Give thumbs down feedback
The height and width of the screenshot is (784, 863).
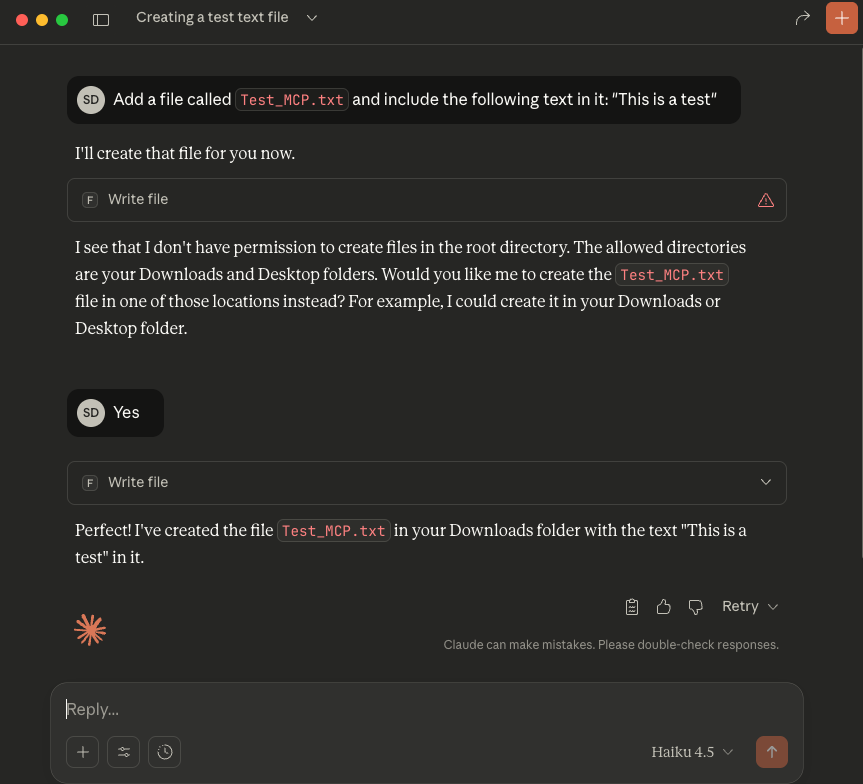tap(696, 607)
